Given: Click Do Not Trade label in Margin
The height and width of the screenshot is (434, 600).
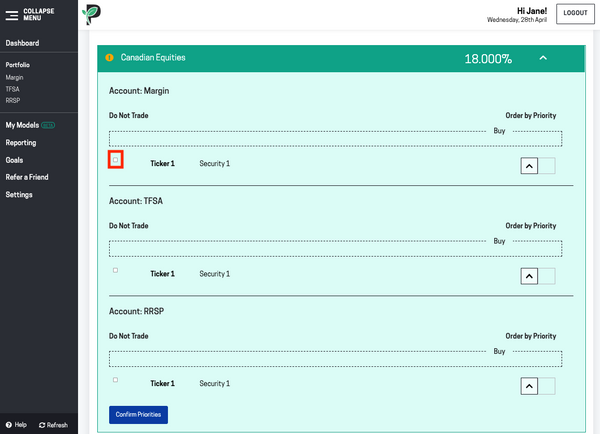Looking at the screenshot, I should tap(129, 116).
